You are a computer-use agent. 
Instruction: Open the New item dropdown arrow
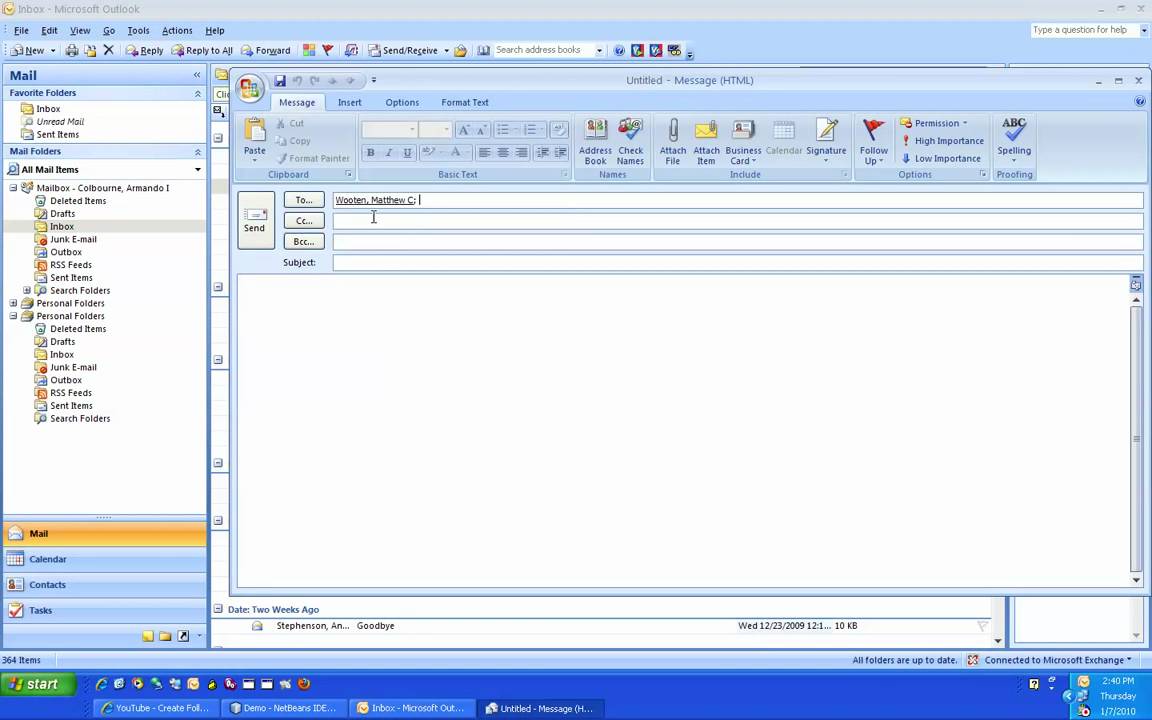click(53, 51)
